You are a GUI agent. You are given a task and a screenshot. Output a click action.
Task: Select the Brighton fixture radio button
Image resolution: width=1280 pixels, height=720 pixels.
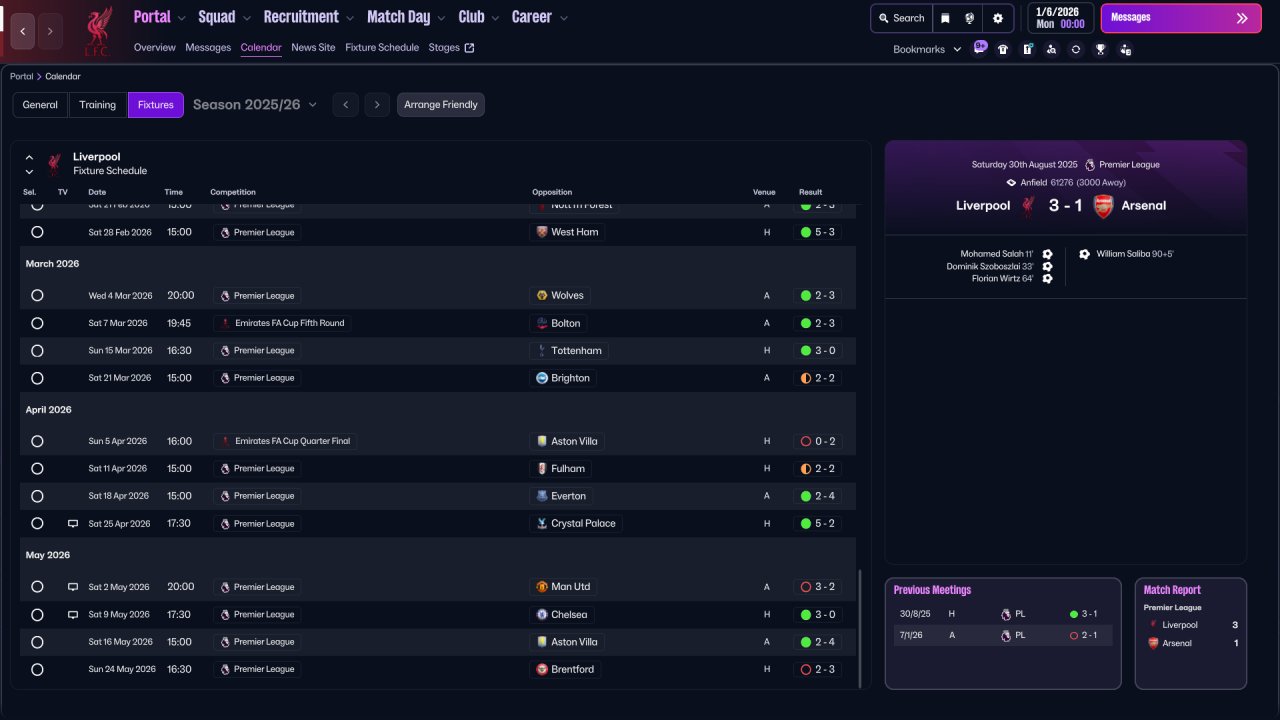37,378
